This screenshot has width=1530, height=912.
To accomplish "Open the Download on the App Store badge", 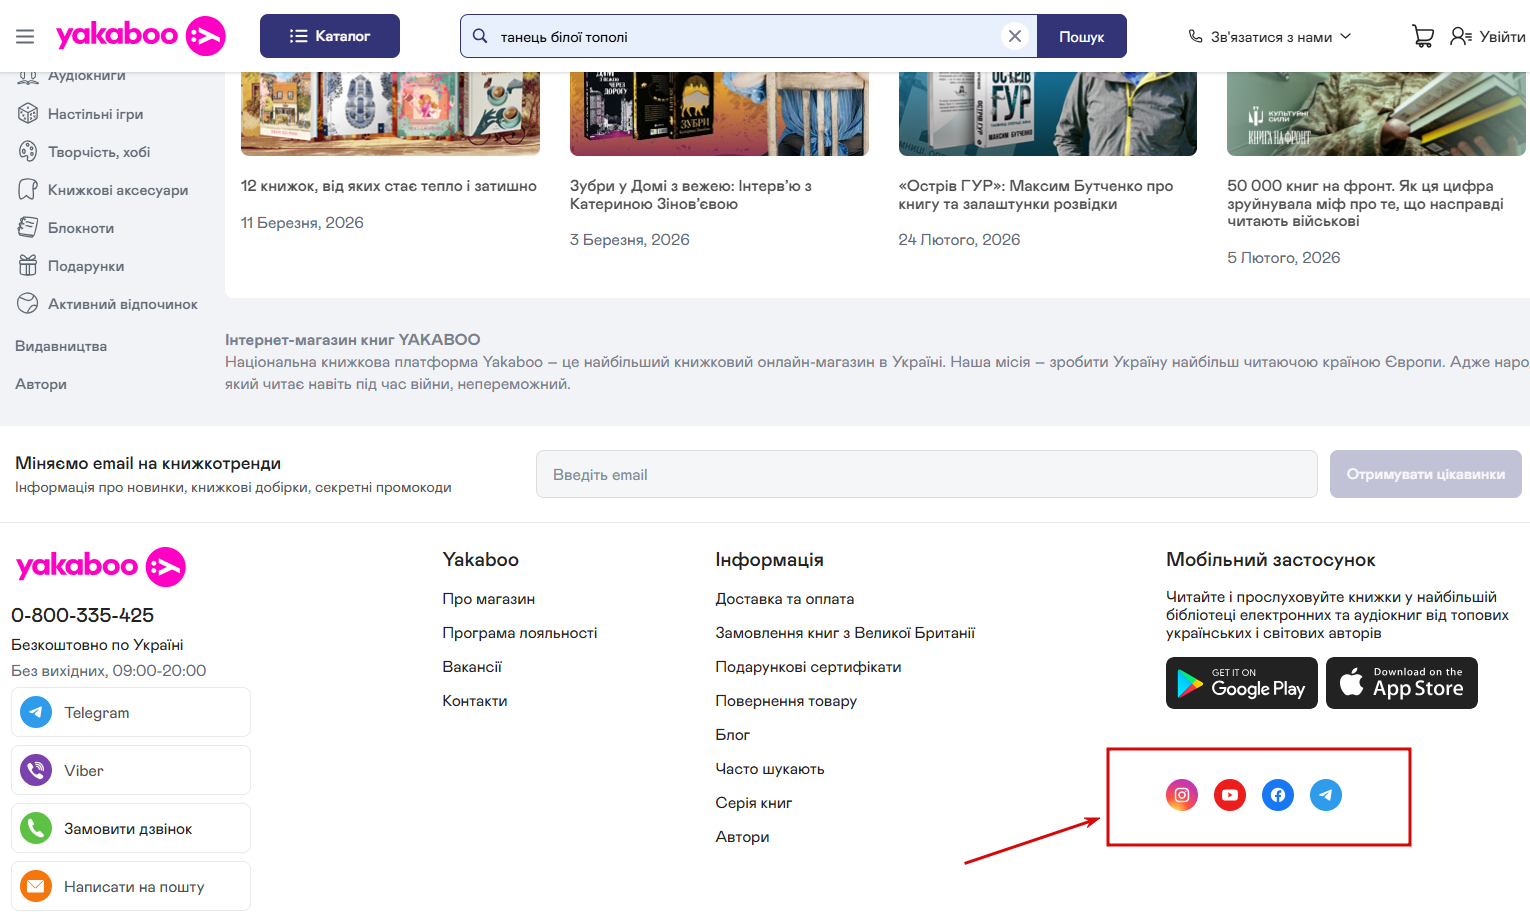I will [1402, 683].
